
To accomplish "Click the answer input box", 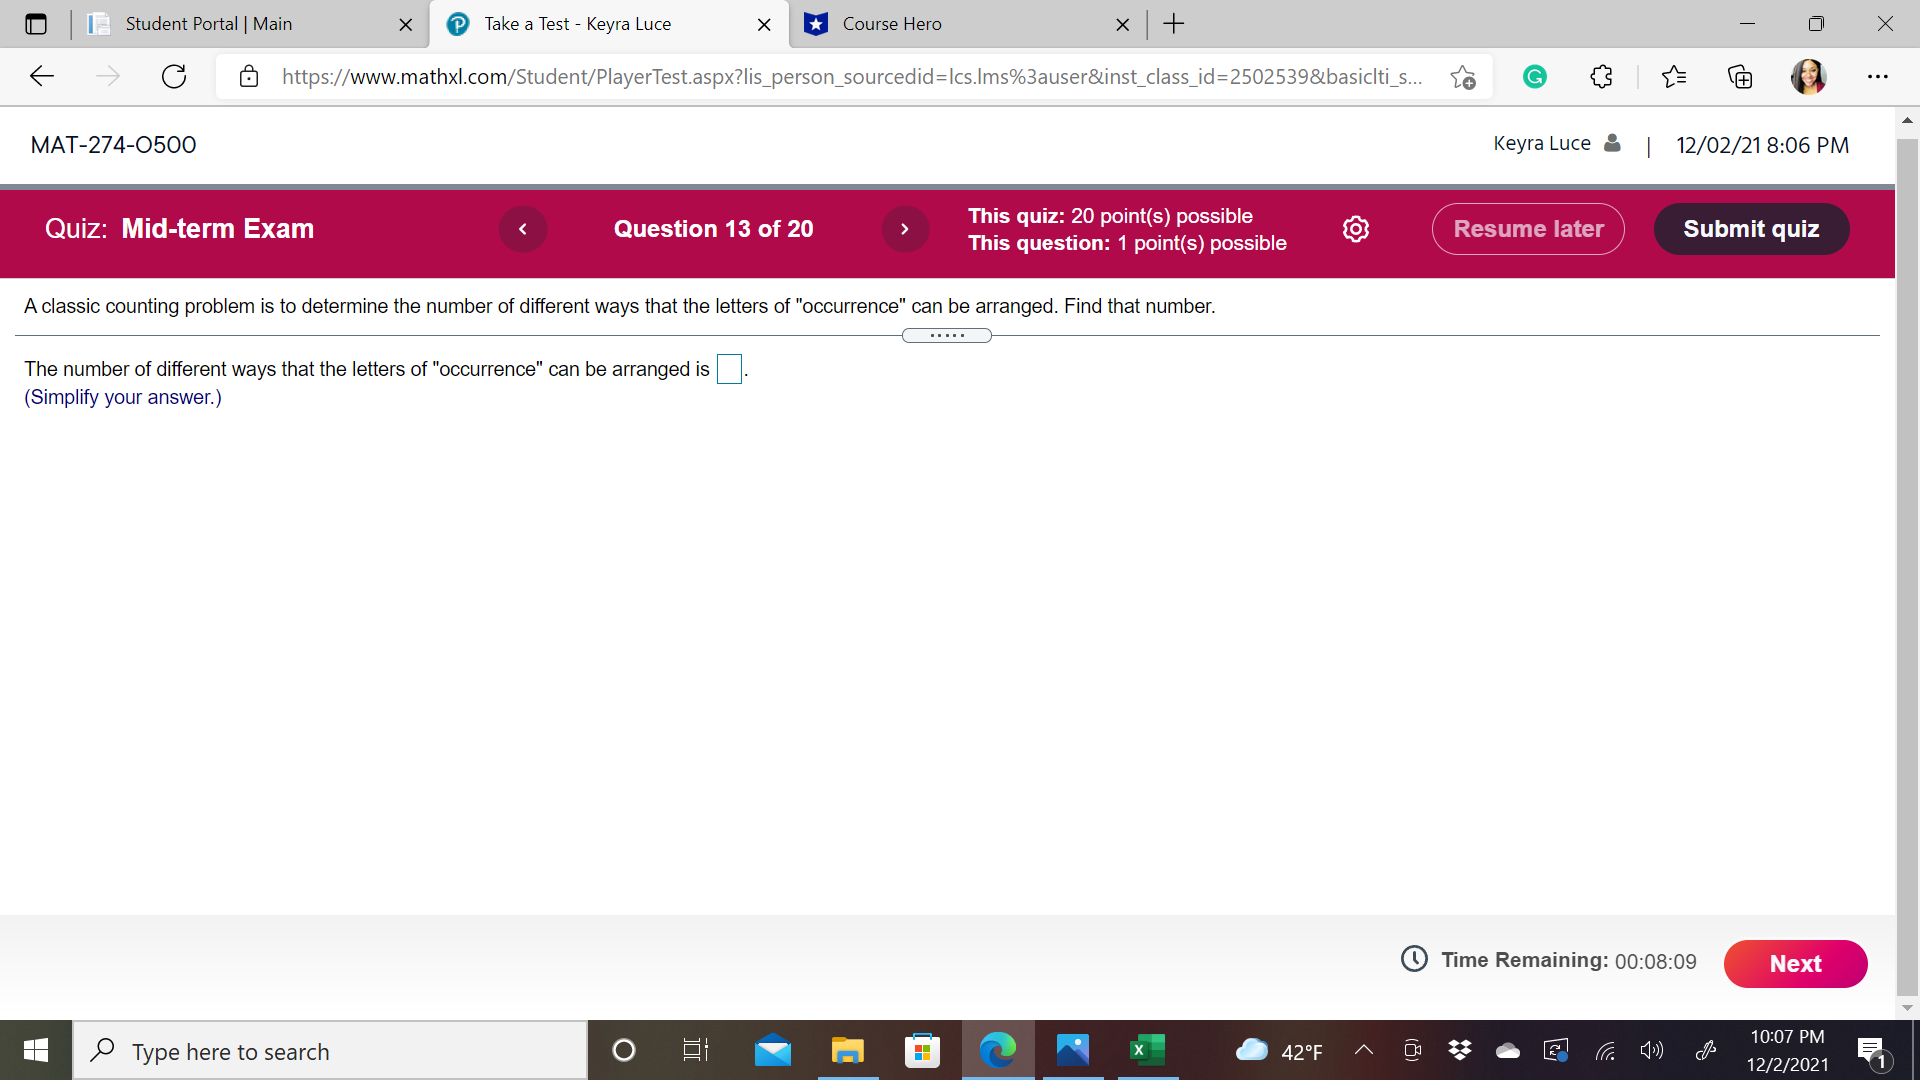I will (x=729, y=369).
